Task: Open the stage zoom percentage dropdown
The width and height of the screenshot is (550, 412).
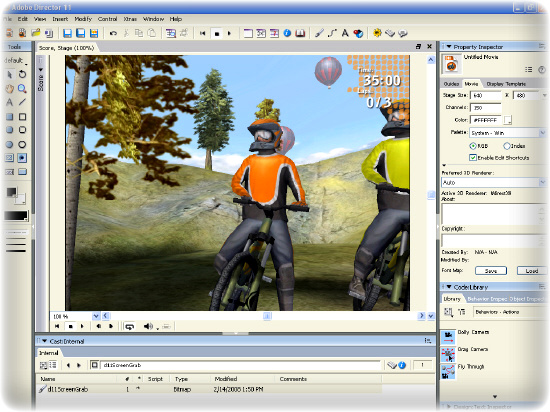Action: [96, 316]
